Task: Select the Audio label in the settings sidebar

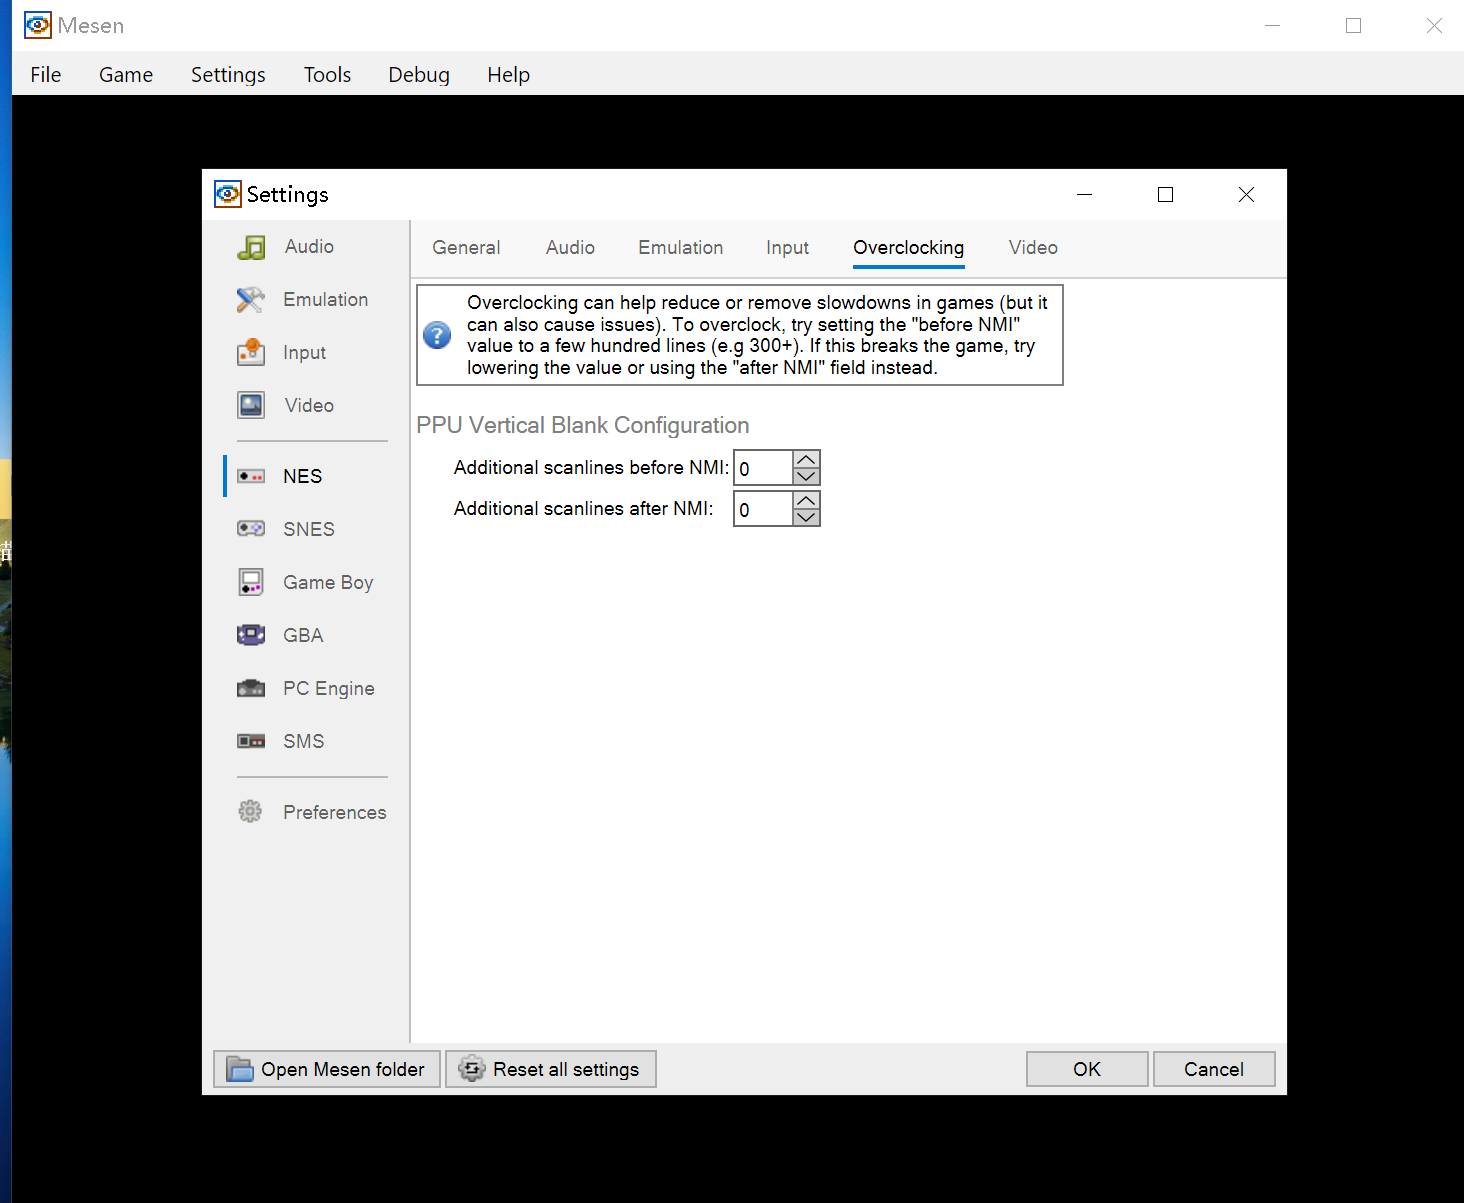Action: [x=309, y=246]
